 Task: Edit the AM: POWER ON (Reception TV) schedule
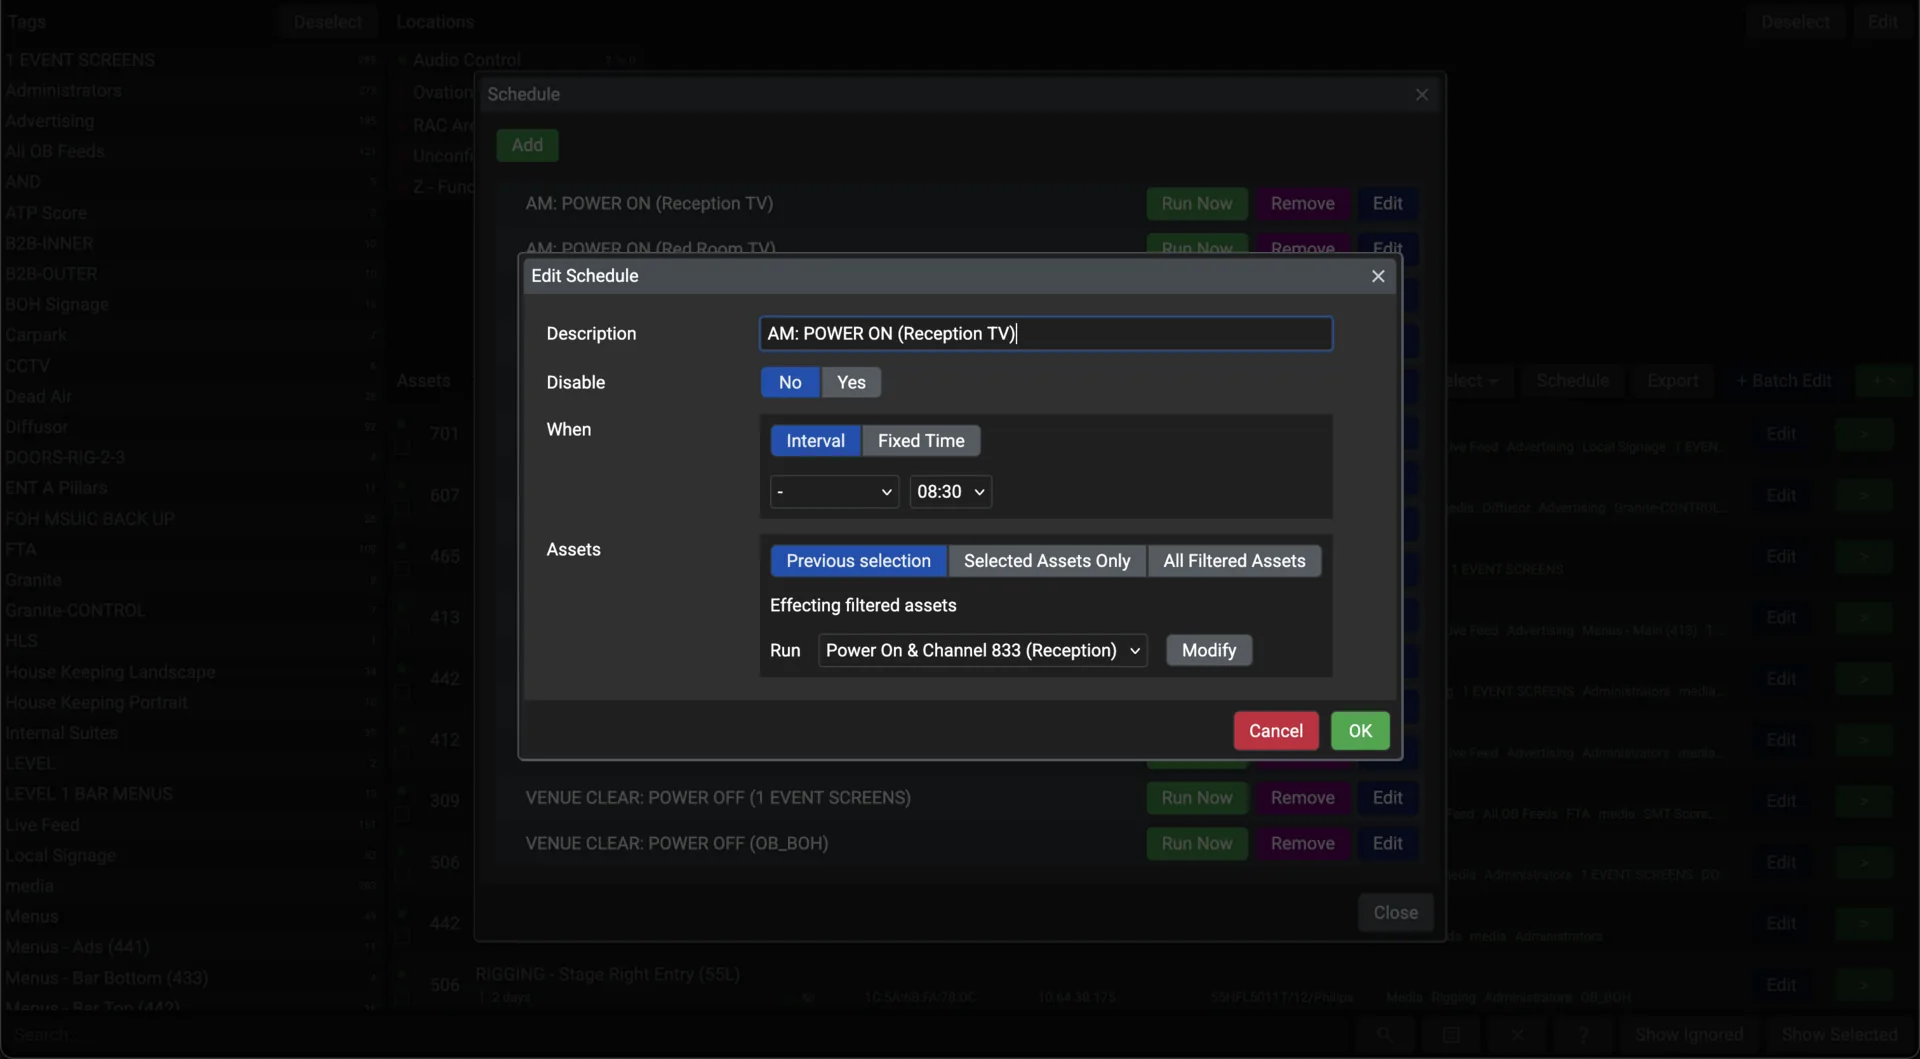point(1387,204)
